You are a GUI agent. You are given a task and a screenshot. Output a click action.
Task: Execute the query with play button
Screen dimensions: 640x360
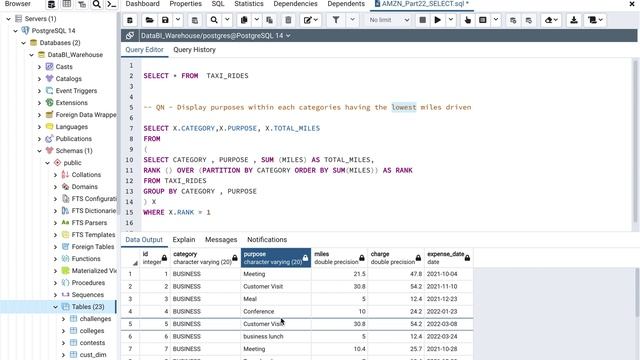pos(438,20)
